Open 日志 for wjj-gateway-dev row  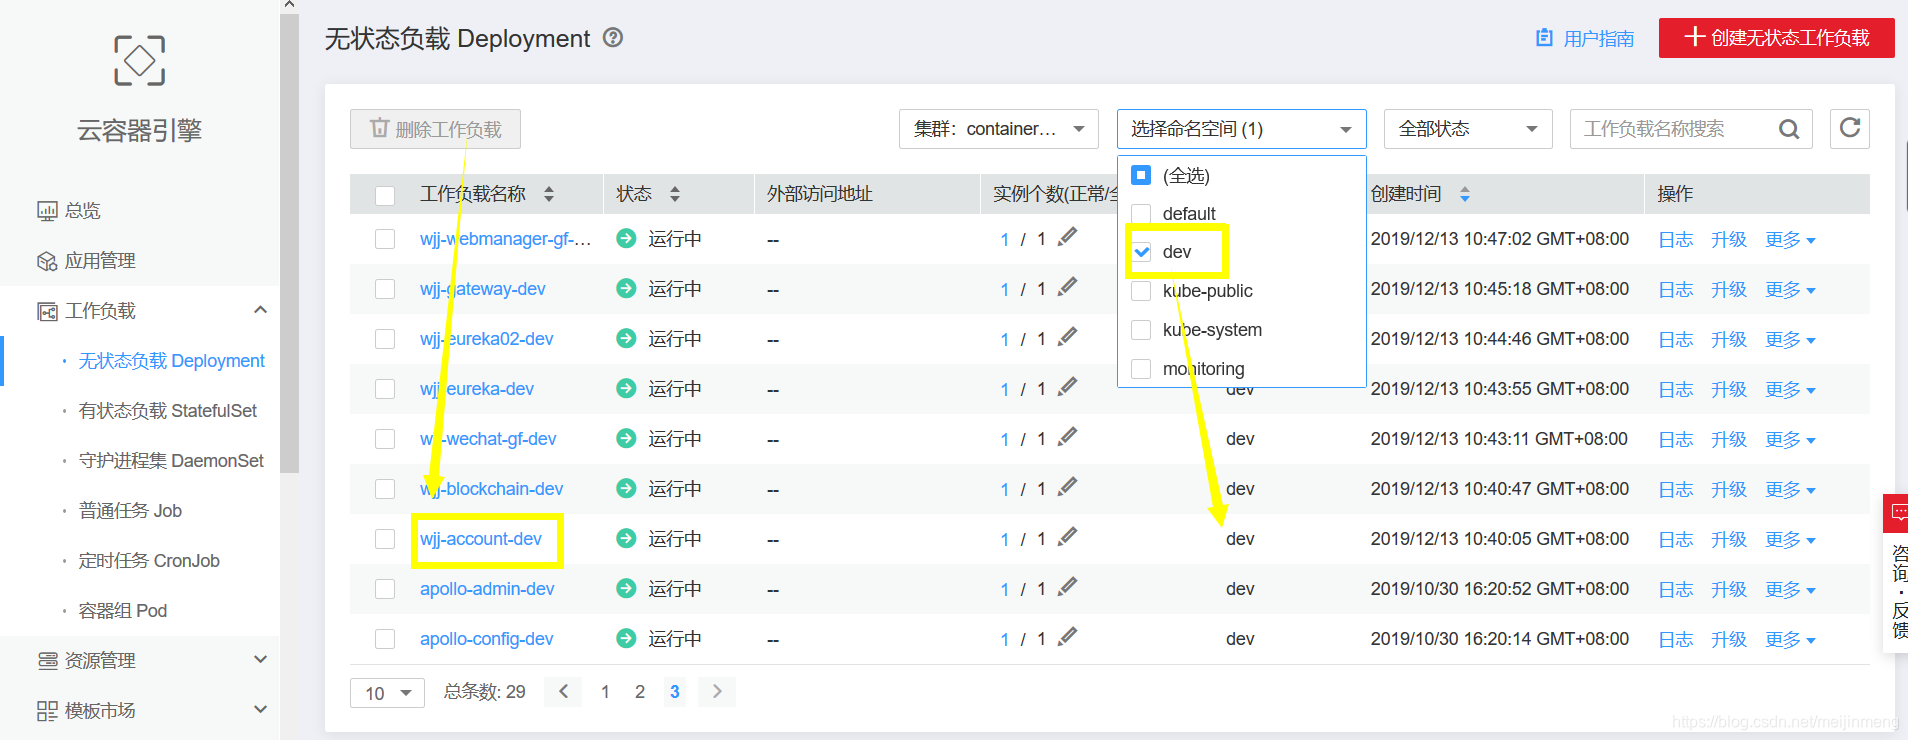[x=1675, y=290]
